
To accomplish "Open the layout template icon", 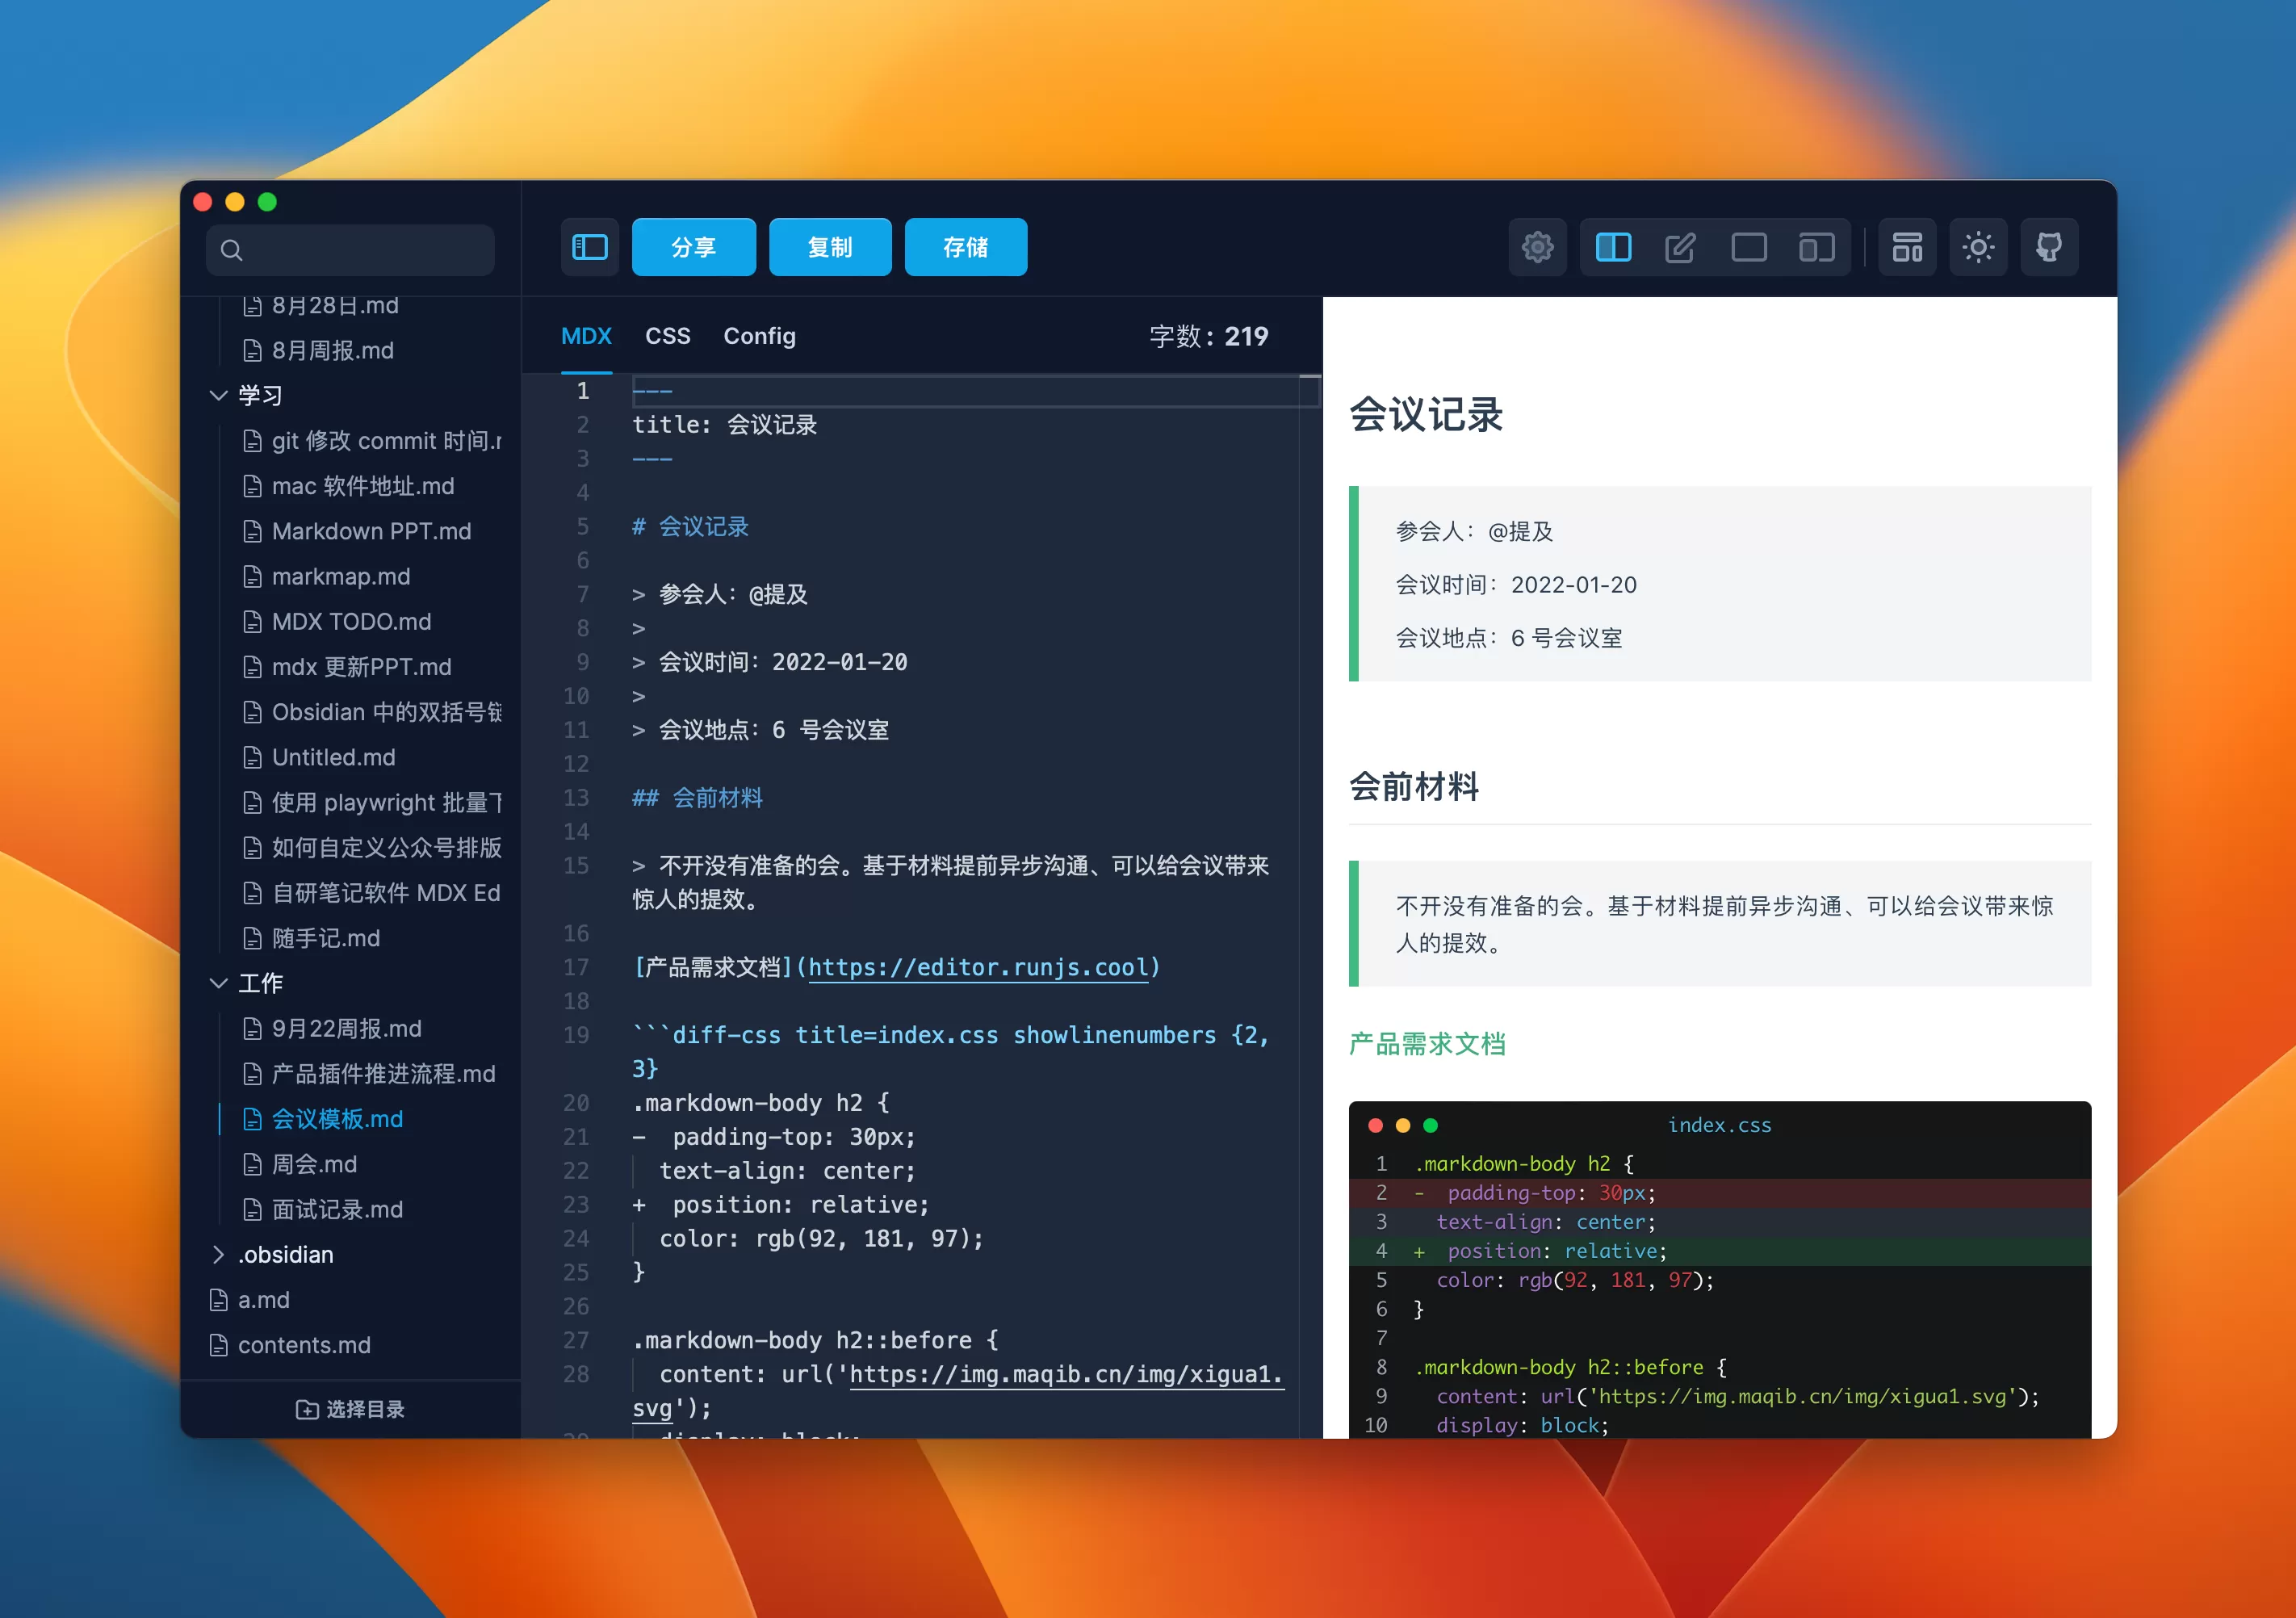I will pyautogui.click(x=1907, y=247).
